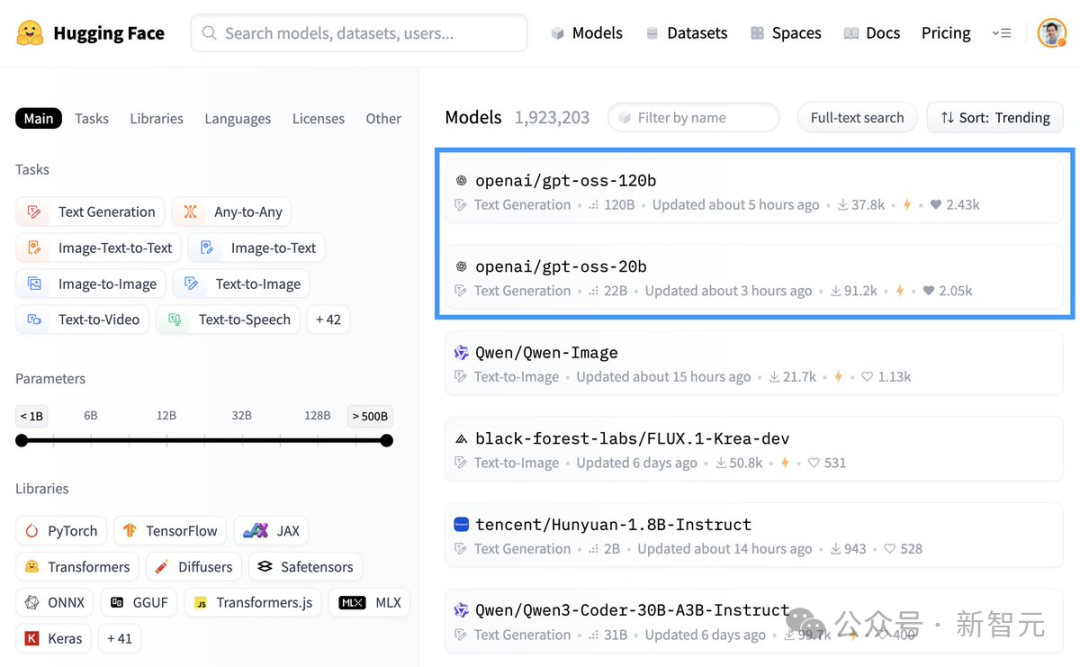
Task: Click the Models cube icon in navbar
Action: 557,33
